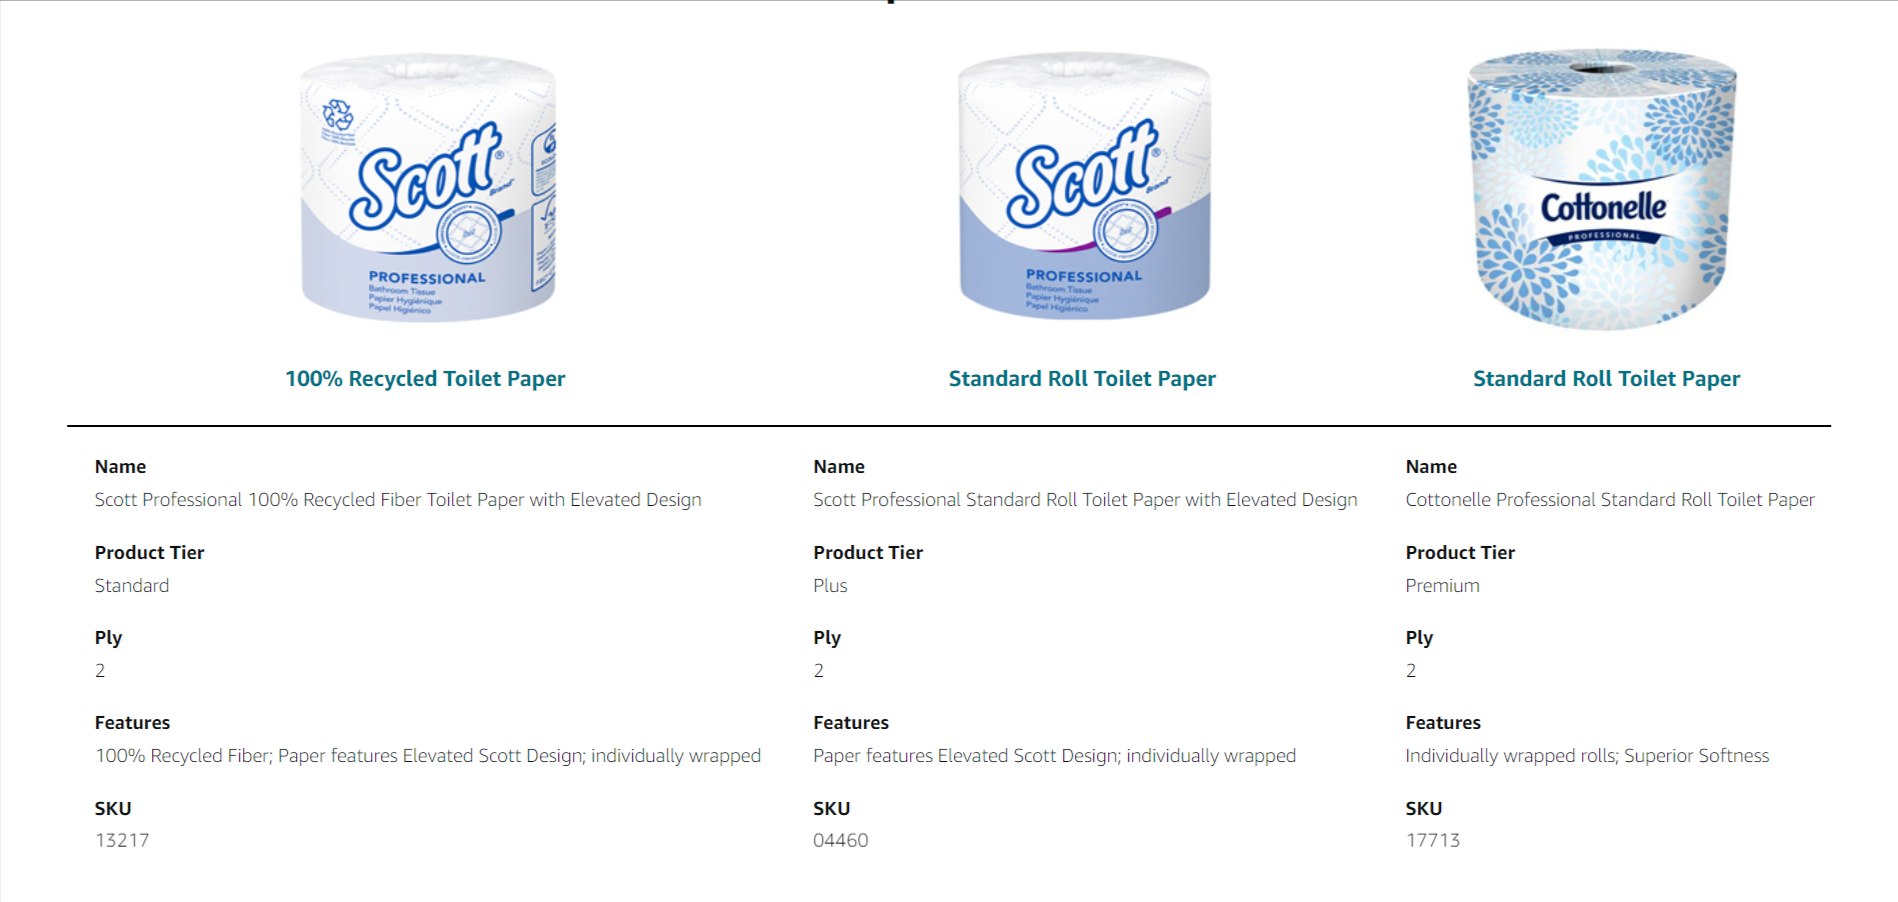Open the Standard Roll link under the Scott roll
Viewport: 1898px width, 902px height.
(1082, 379)
